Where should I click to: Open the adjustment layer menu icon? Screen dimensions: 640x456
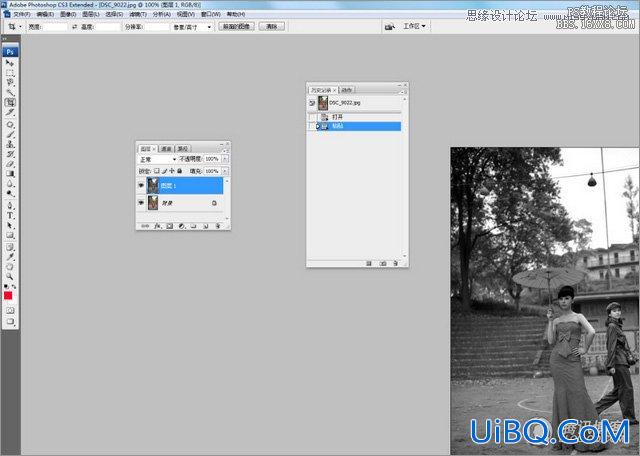182,226
